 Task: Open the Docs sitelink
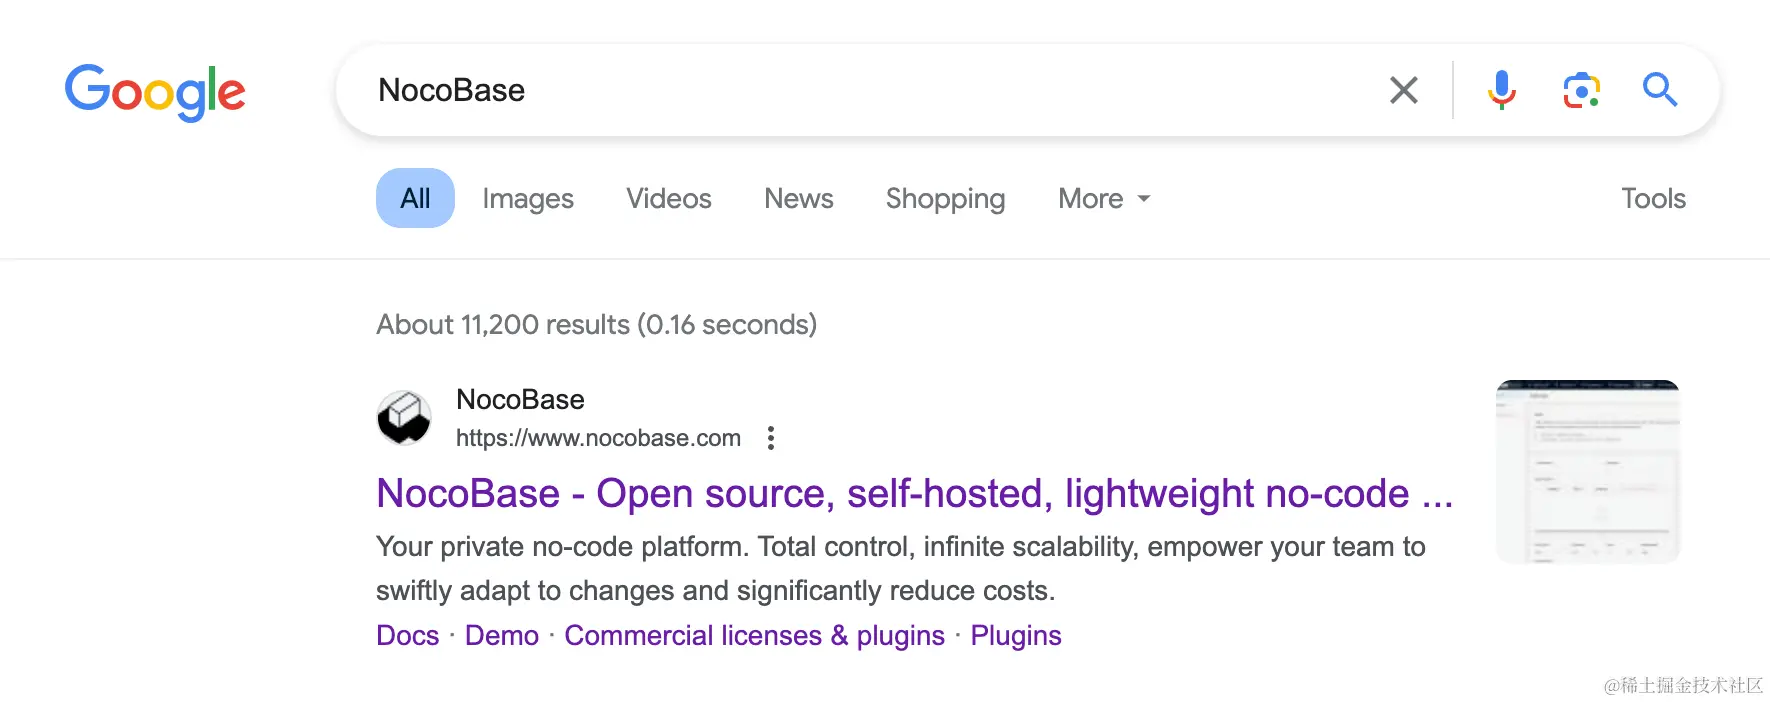coord(406,635)
